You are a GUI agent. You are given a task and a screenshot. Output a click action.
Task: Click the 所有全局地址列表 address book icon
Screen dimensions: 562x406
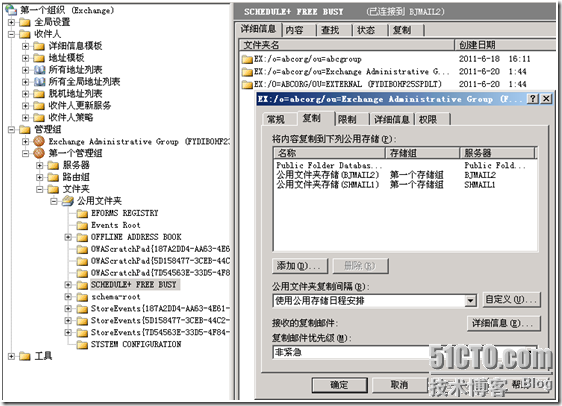39,82
